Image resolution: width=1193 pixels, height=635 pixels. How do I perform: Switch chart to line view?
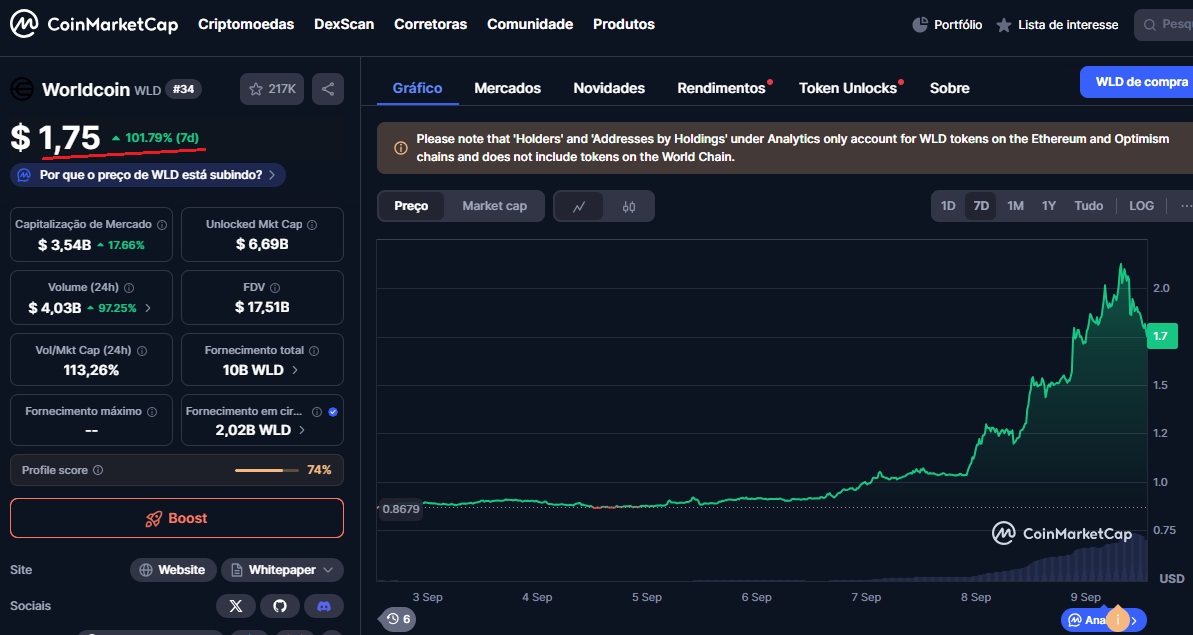coord(579,206)
